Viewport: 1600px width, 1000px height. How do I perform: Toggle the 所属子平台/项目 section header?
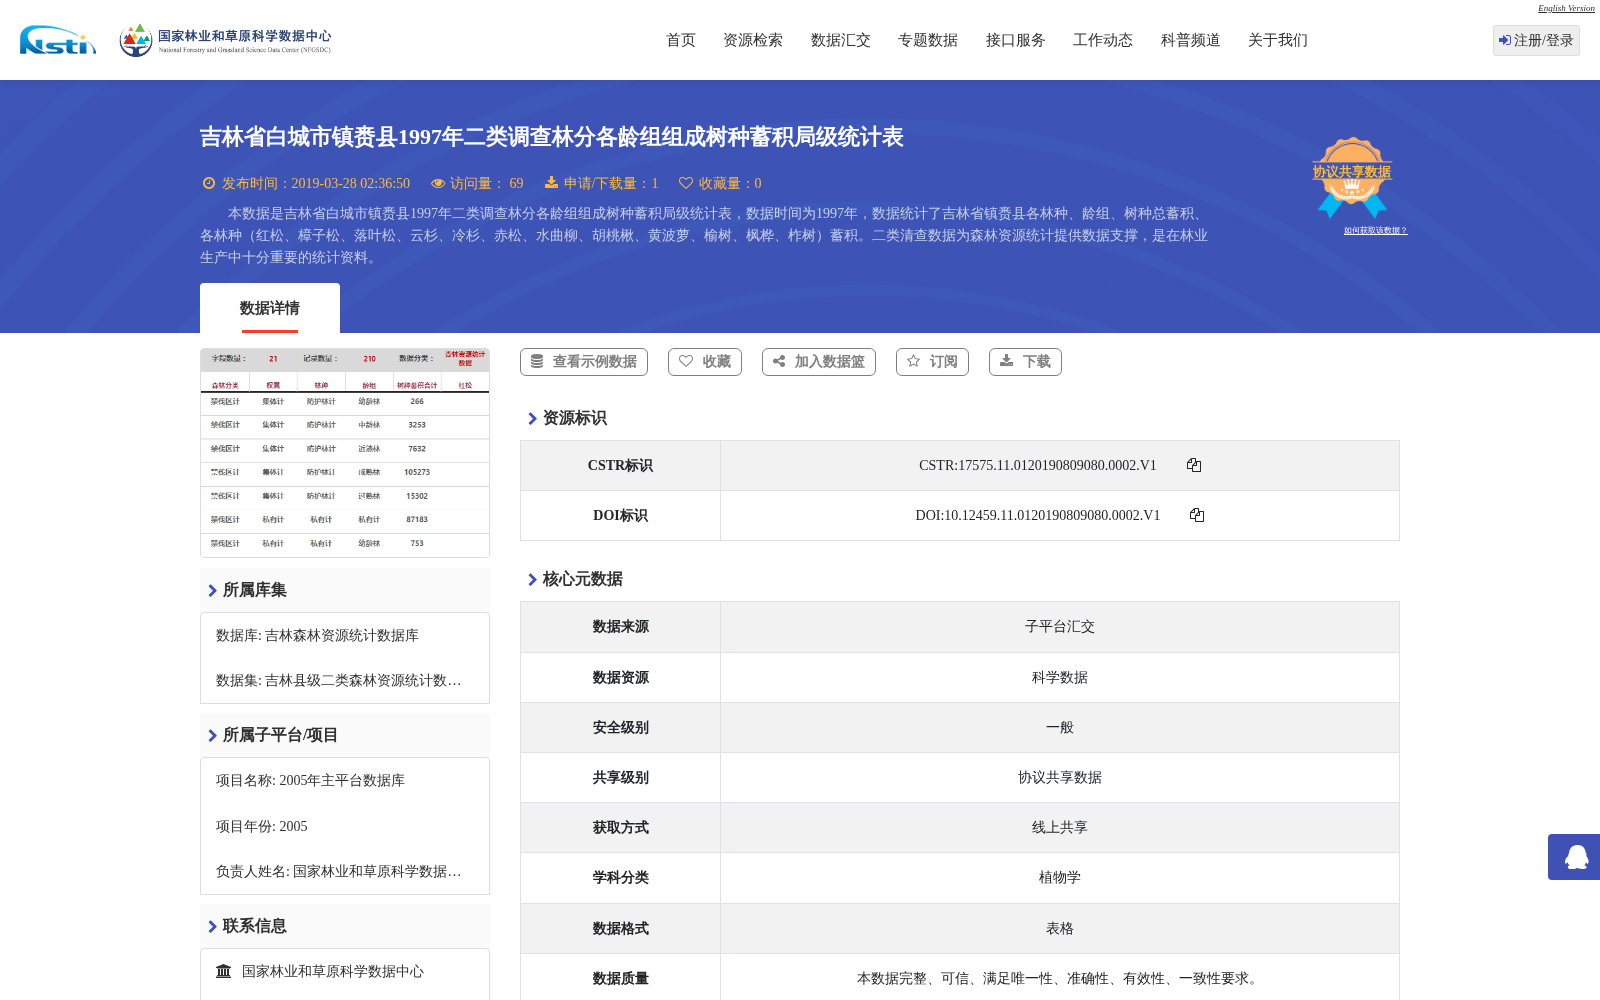coord(345,735)
